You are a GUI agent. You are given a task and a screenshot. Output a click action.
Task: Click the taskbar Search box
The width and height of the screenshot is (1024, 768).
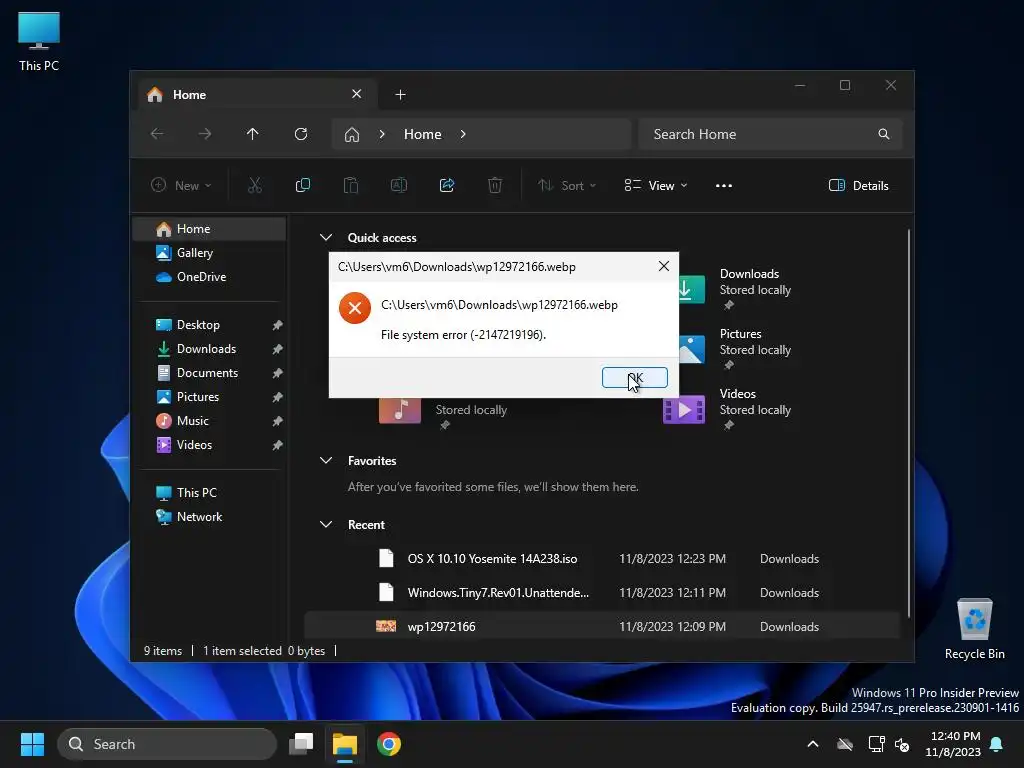(x=167, y=744)
